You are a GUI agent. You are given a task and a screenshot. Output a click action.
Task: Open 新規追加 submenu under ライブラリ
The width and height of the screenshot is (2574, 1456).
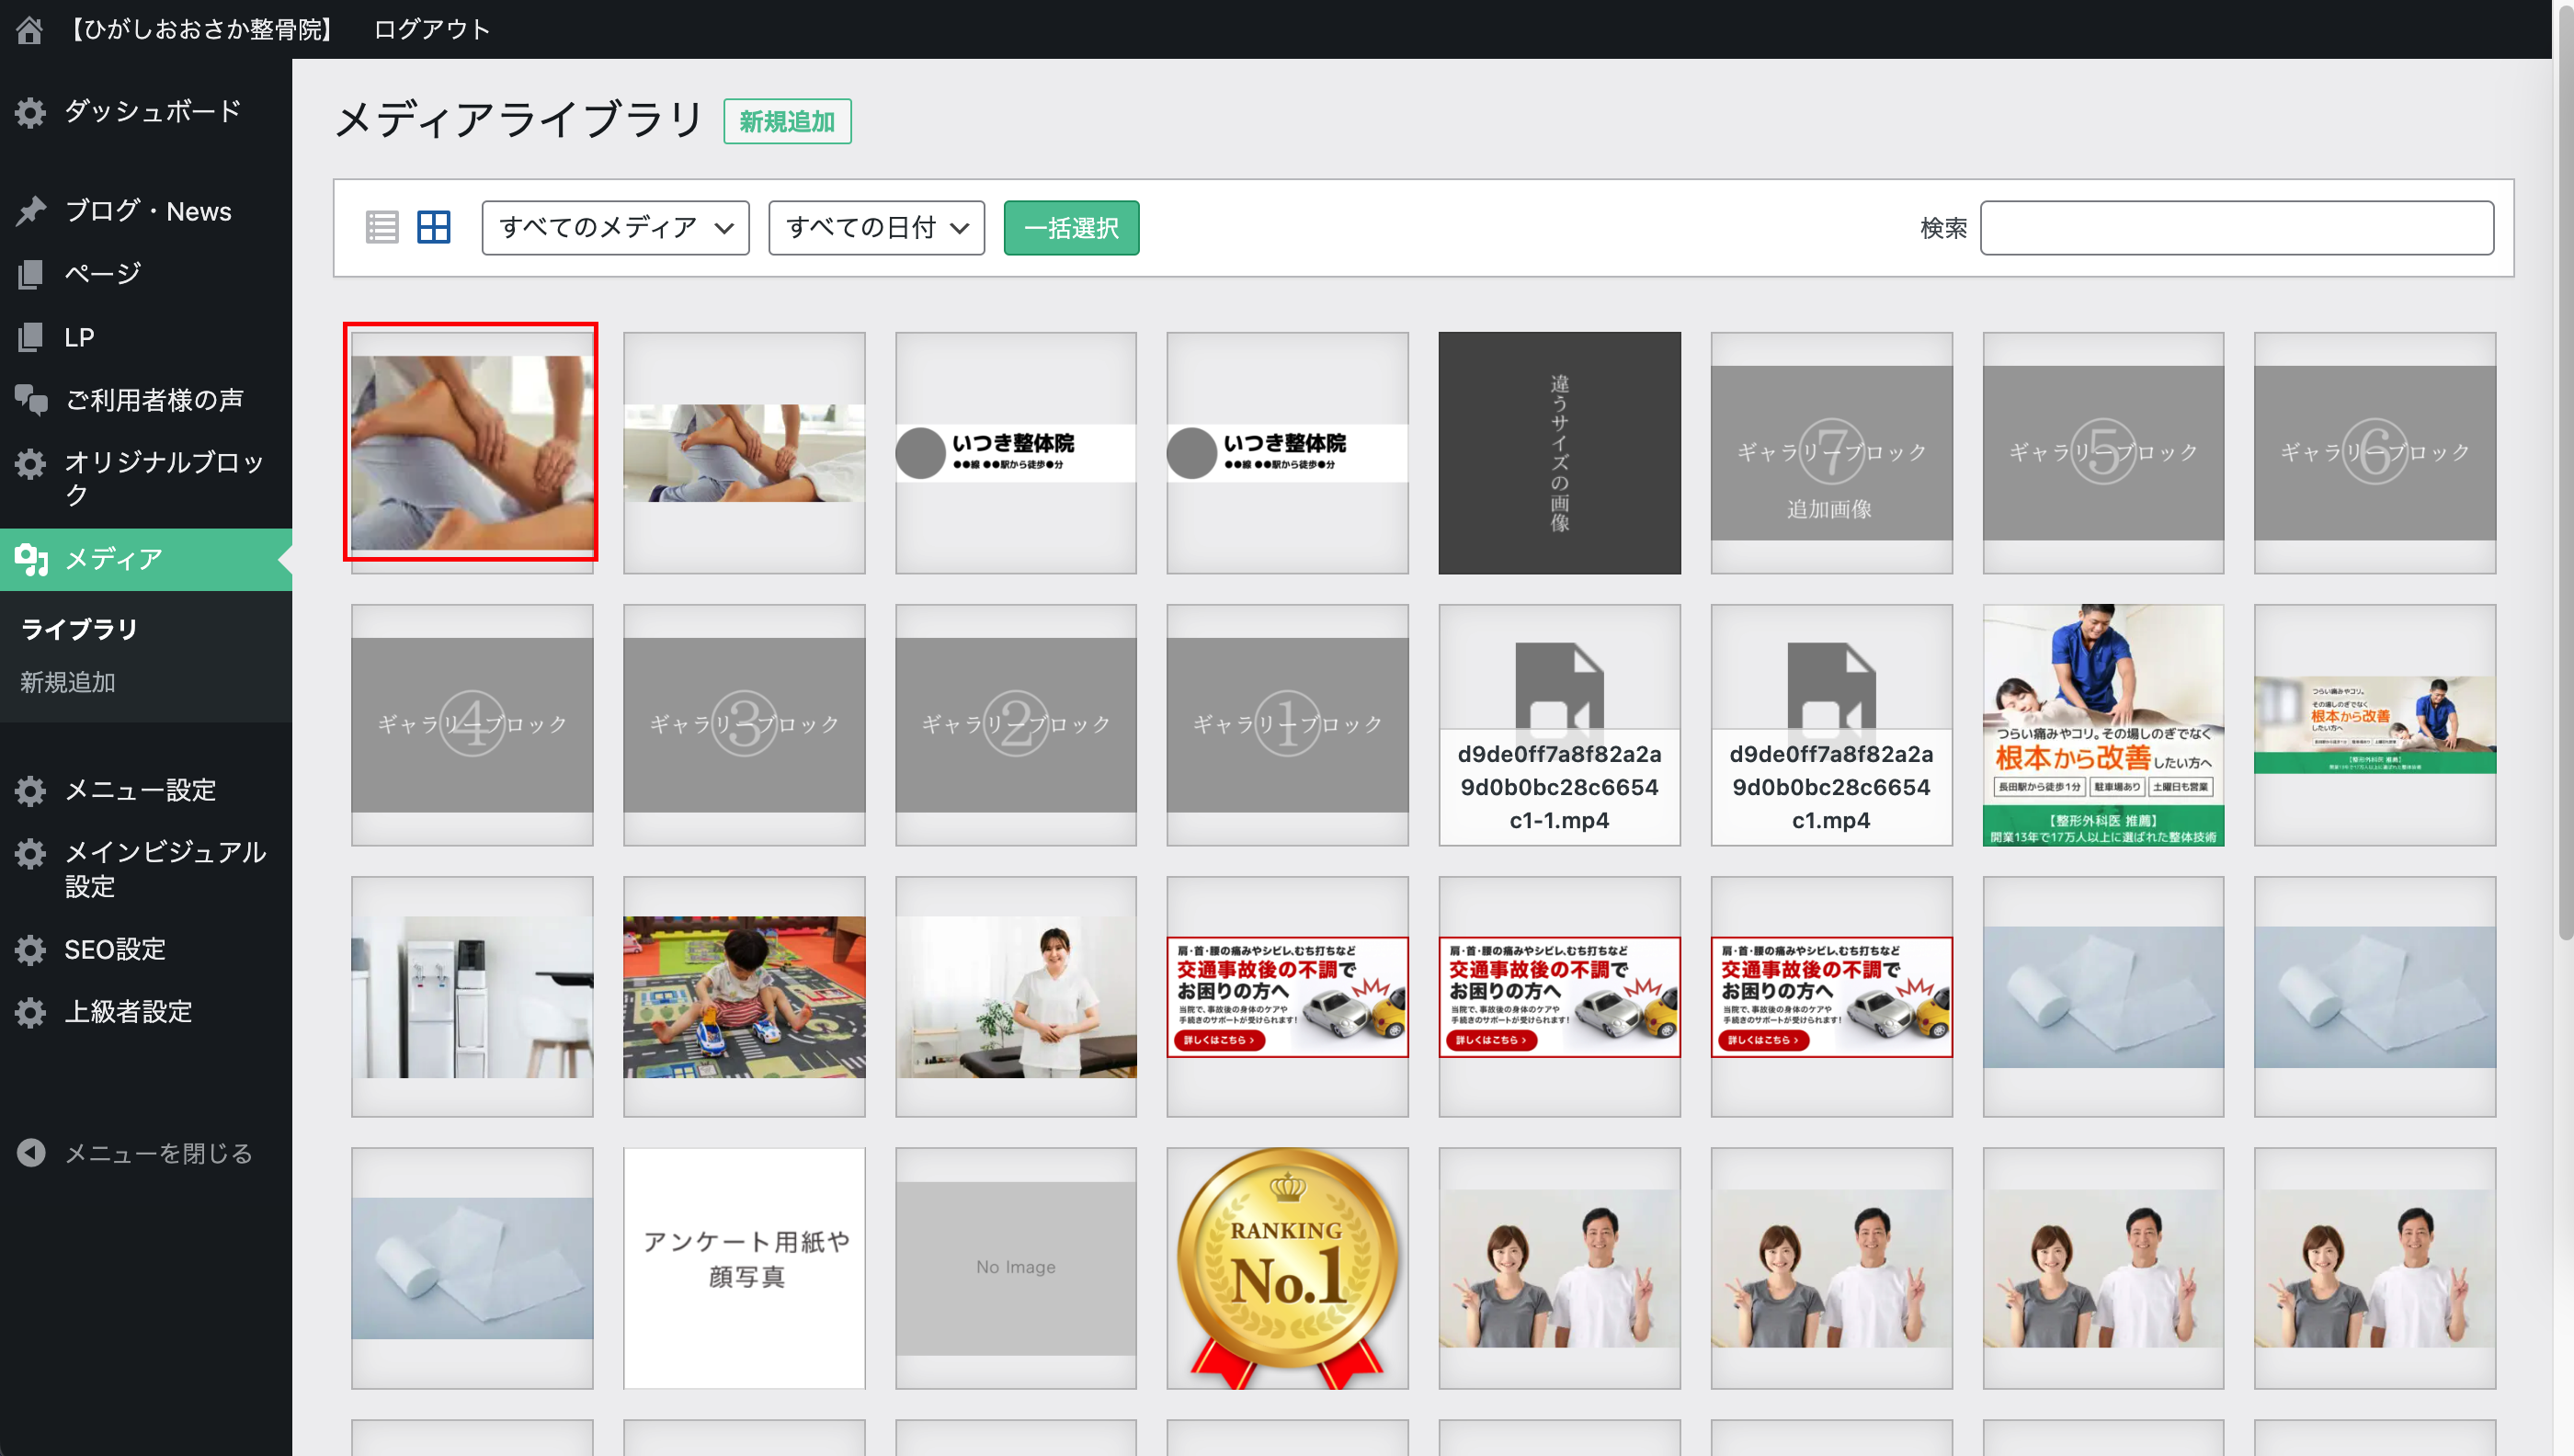(68, 682)
